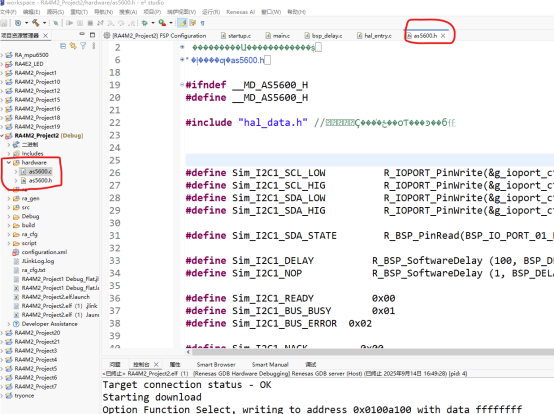Switch to 属性 properties bottom tab

[x=175, y=365]
